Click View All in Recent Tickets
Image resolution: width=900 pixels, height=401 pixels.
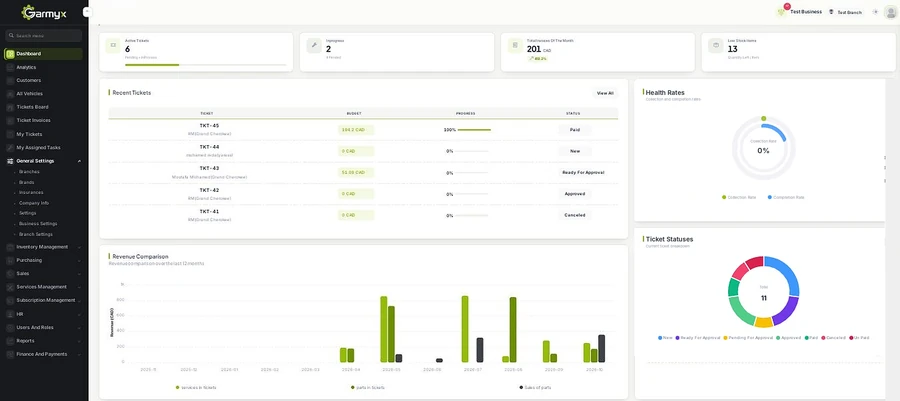pyautogui.click(x=605, y=93)
